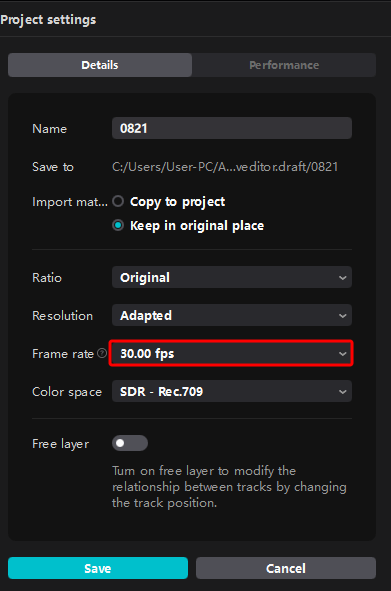Click the Frame rate help question-mark icon

click(102, 353)
